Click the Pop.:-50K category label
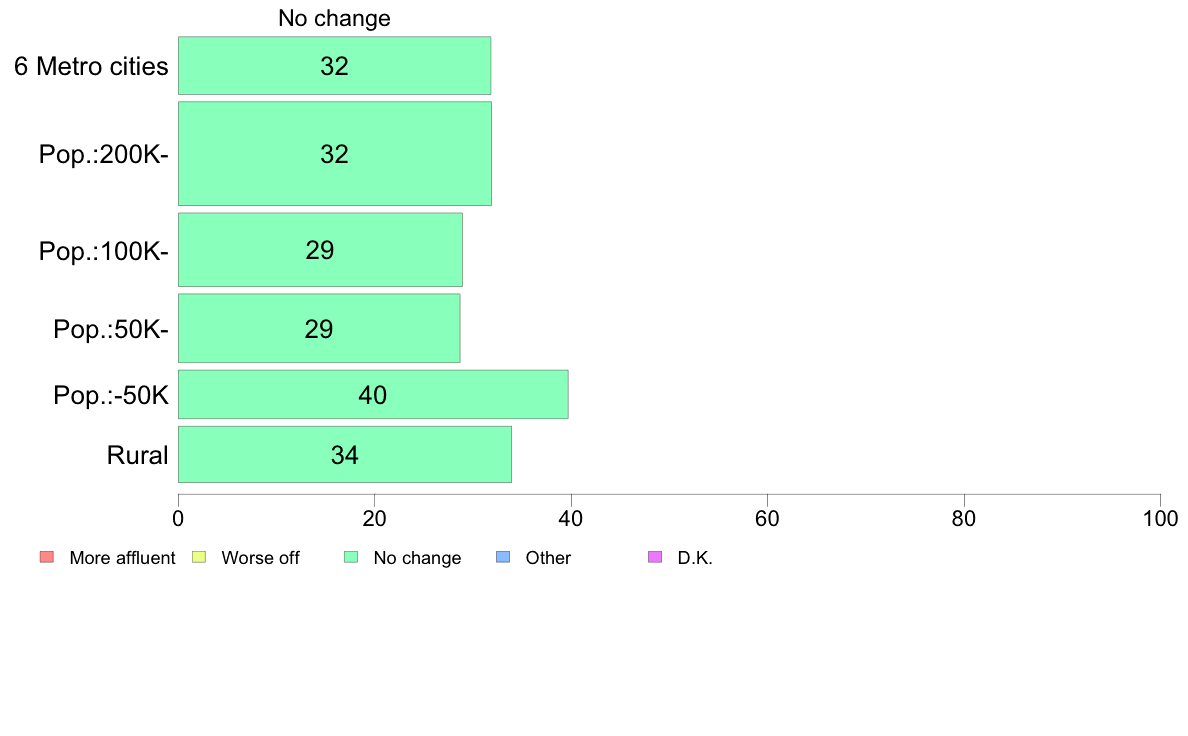Viewport: 1188px width, 736px height. coord(111,396)
